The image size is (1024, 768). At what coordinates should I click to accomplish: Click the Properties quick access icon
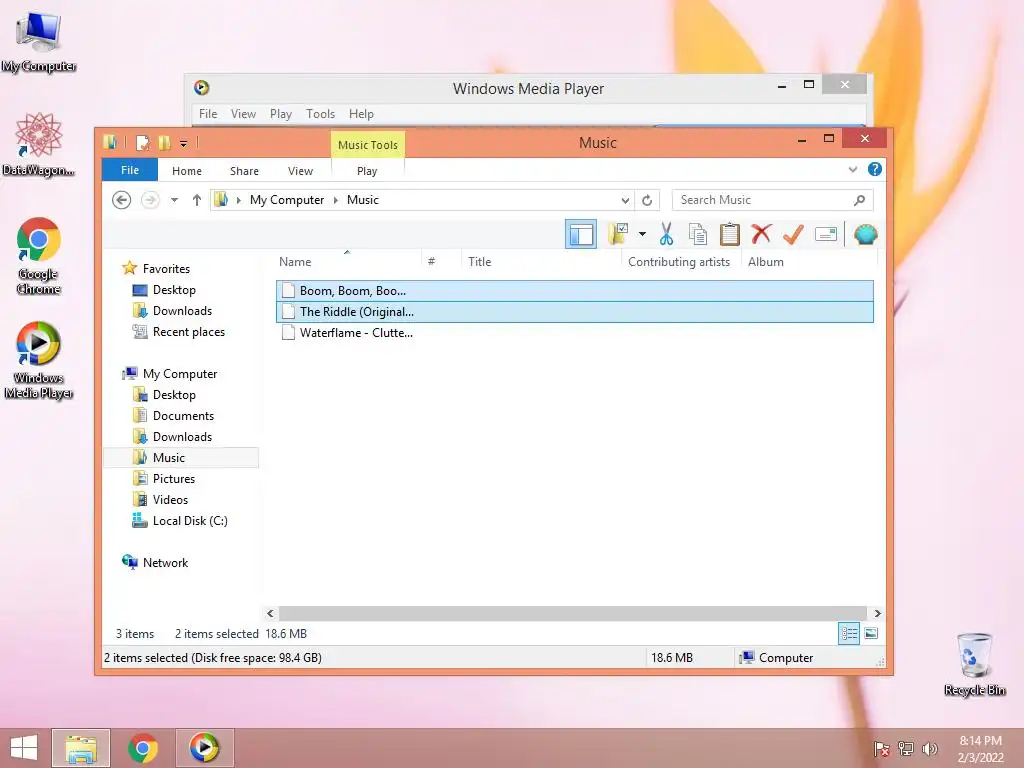143,142
